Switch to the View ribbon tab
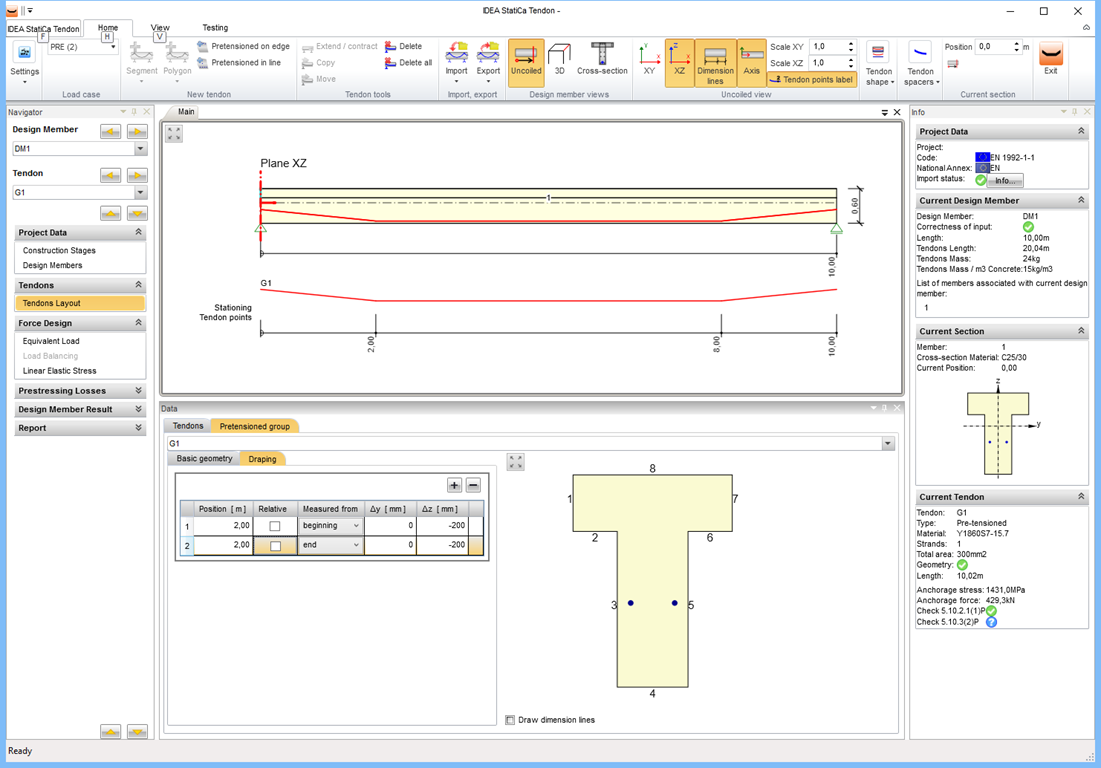The image size is (1101, 768). point(160,28)
